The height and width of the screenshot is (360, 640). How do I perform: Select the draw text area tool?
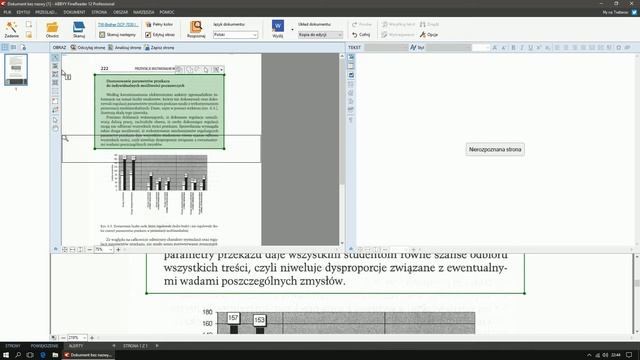coord(56,66)
